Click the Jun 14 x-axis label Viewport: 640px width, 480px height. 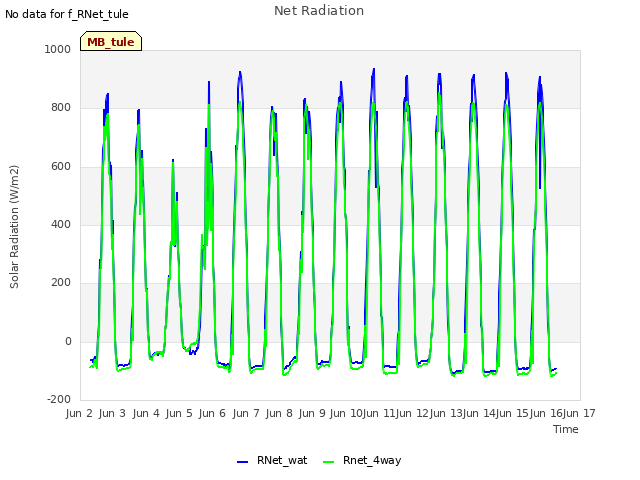tap(479, 413)
